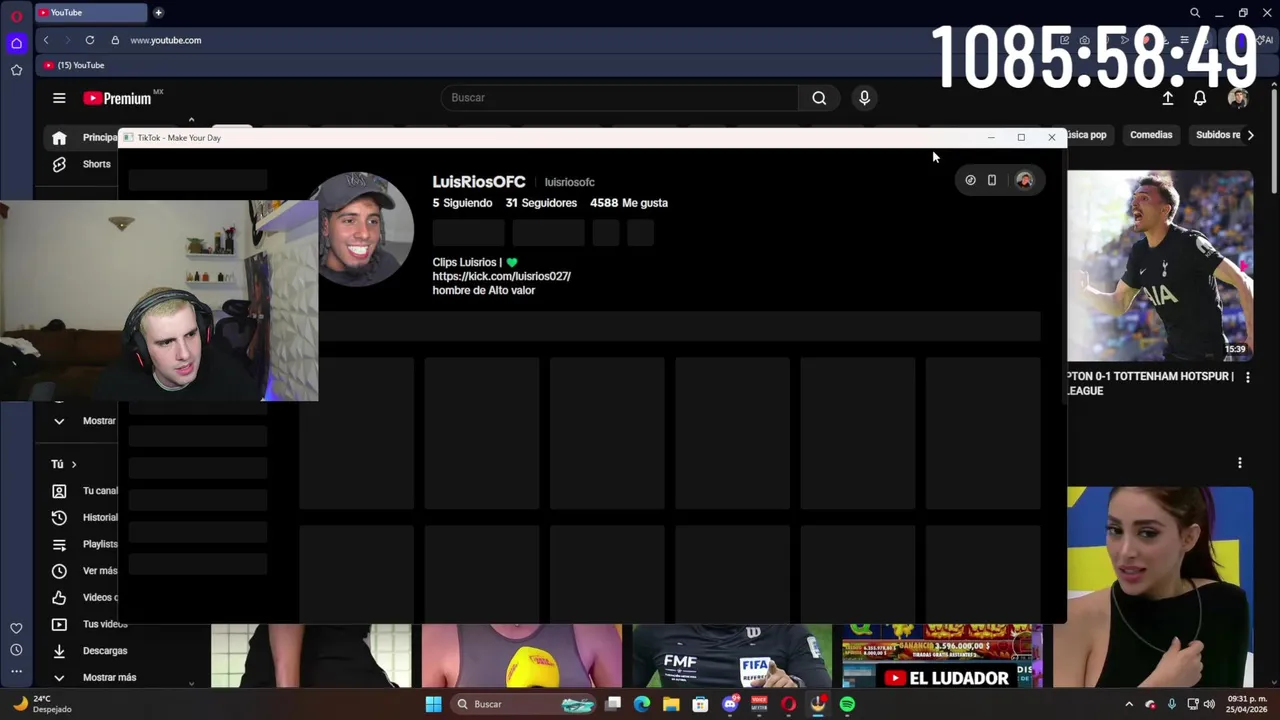
Task: Open Discord from the taskbar
Action: coord(730,704)
